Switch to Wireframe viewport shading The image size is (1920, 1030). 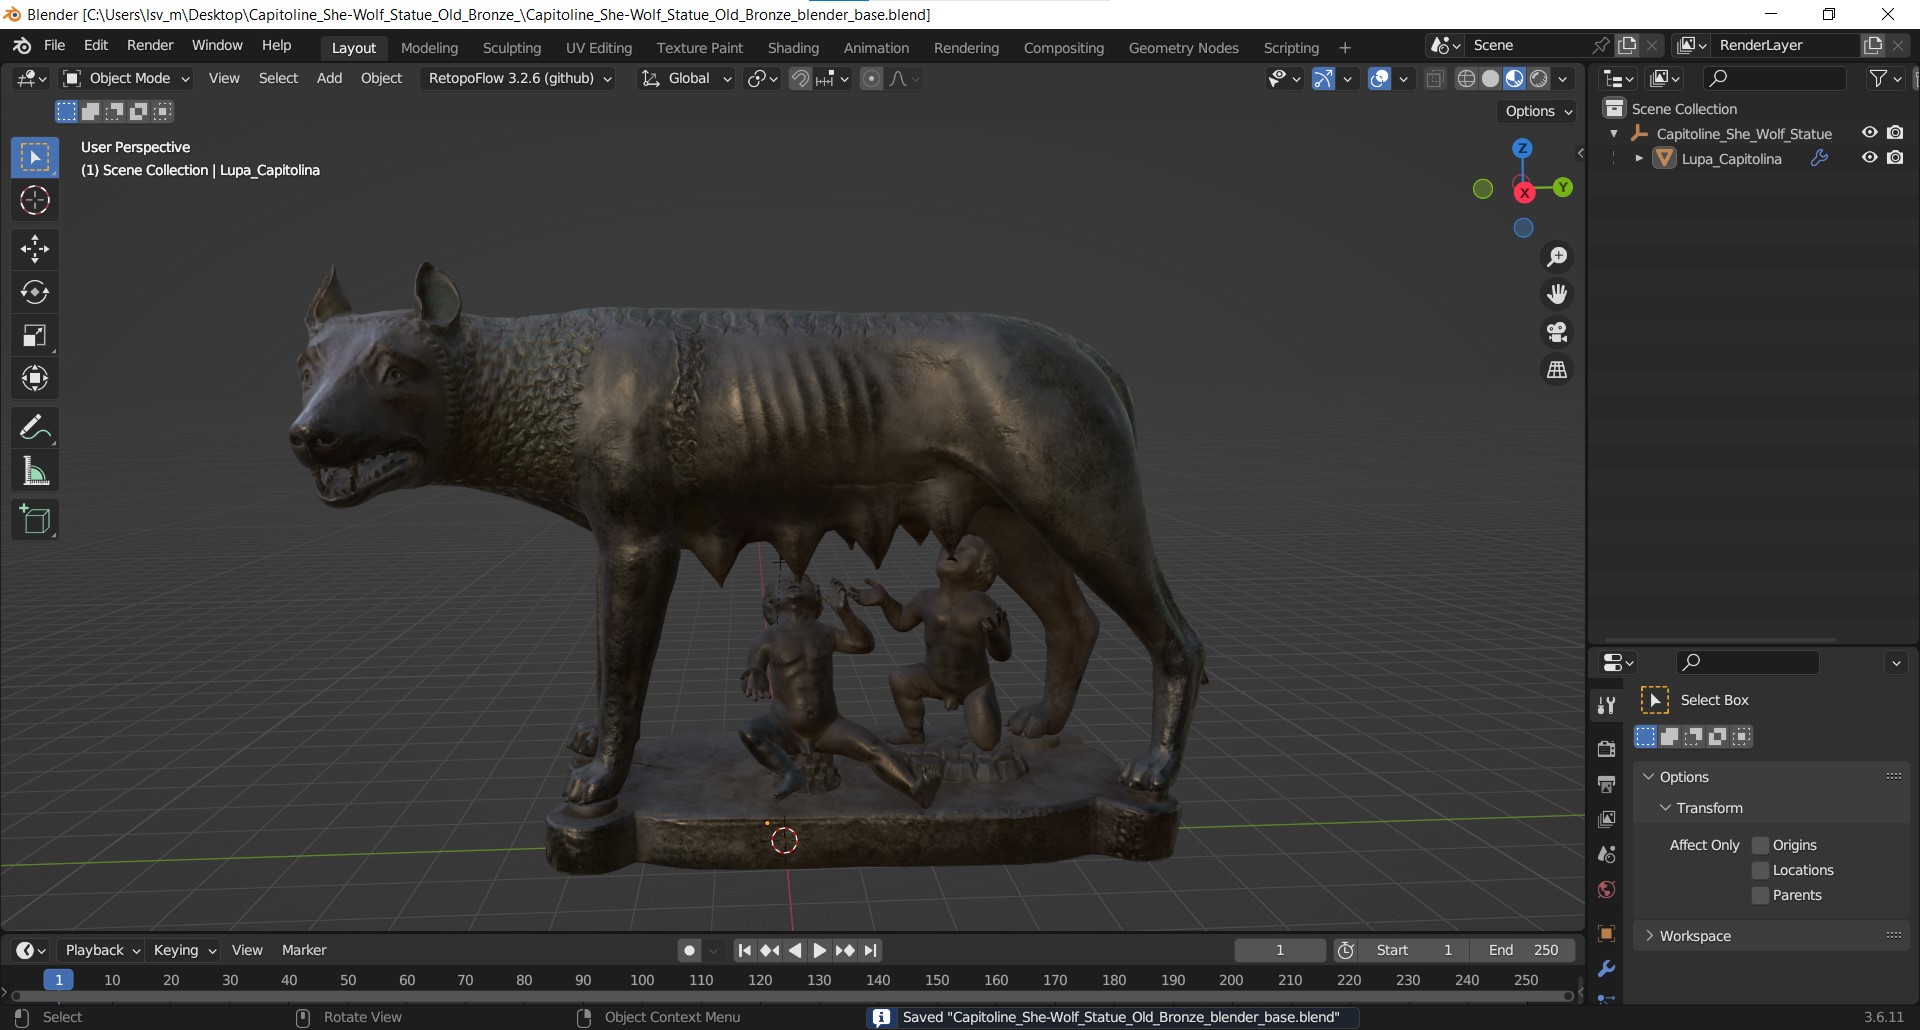pos(1466,79)
